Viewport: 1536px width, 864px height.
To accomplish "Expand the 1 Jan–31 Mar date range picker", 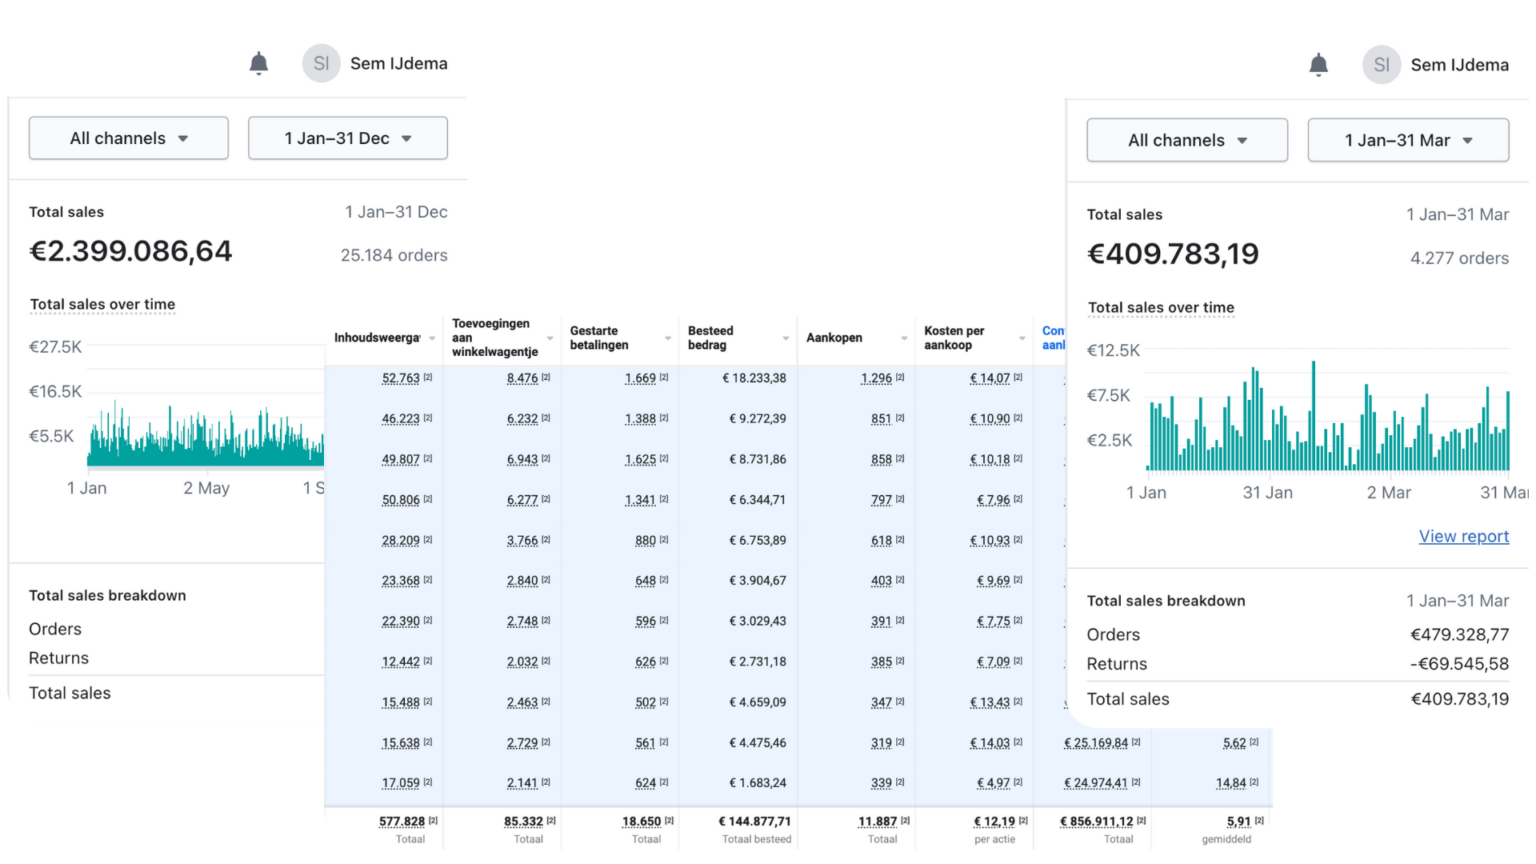I will click(1408, 140).
